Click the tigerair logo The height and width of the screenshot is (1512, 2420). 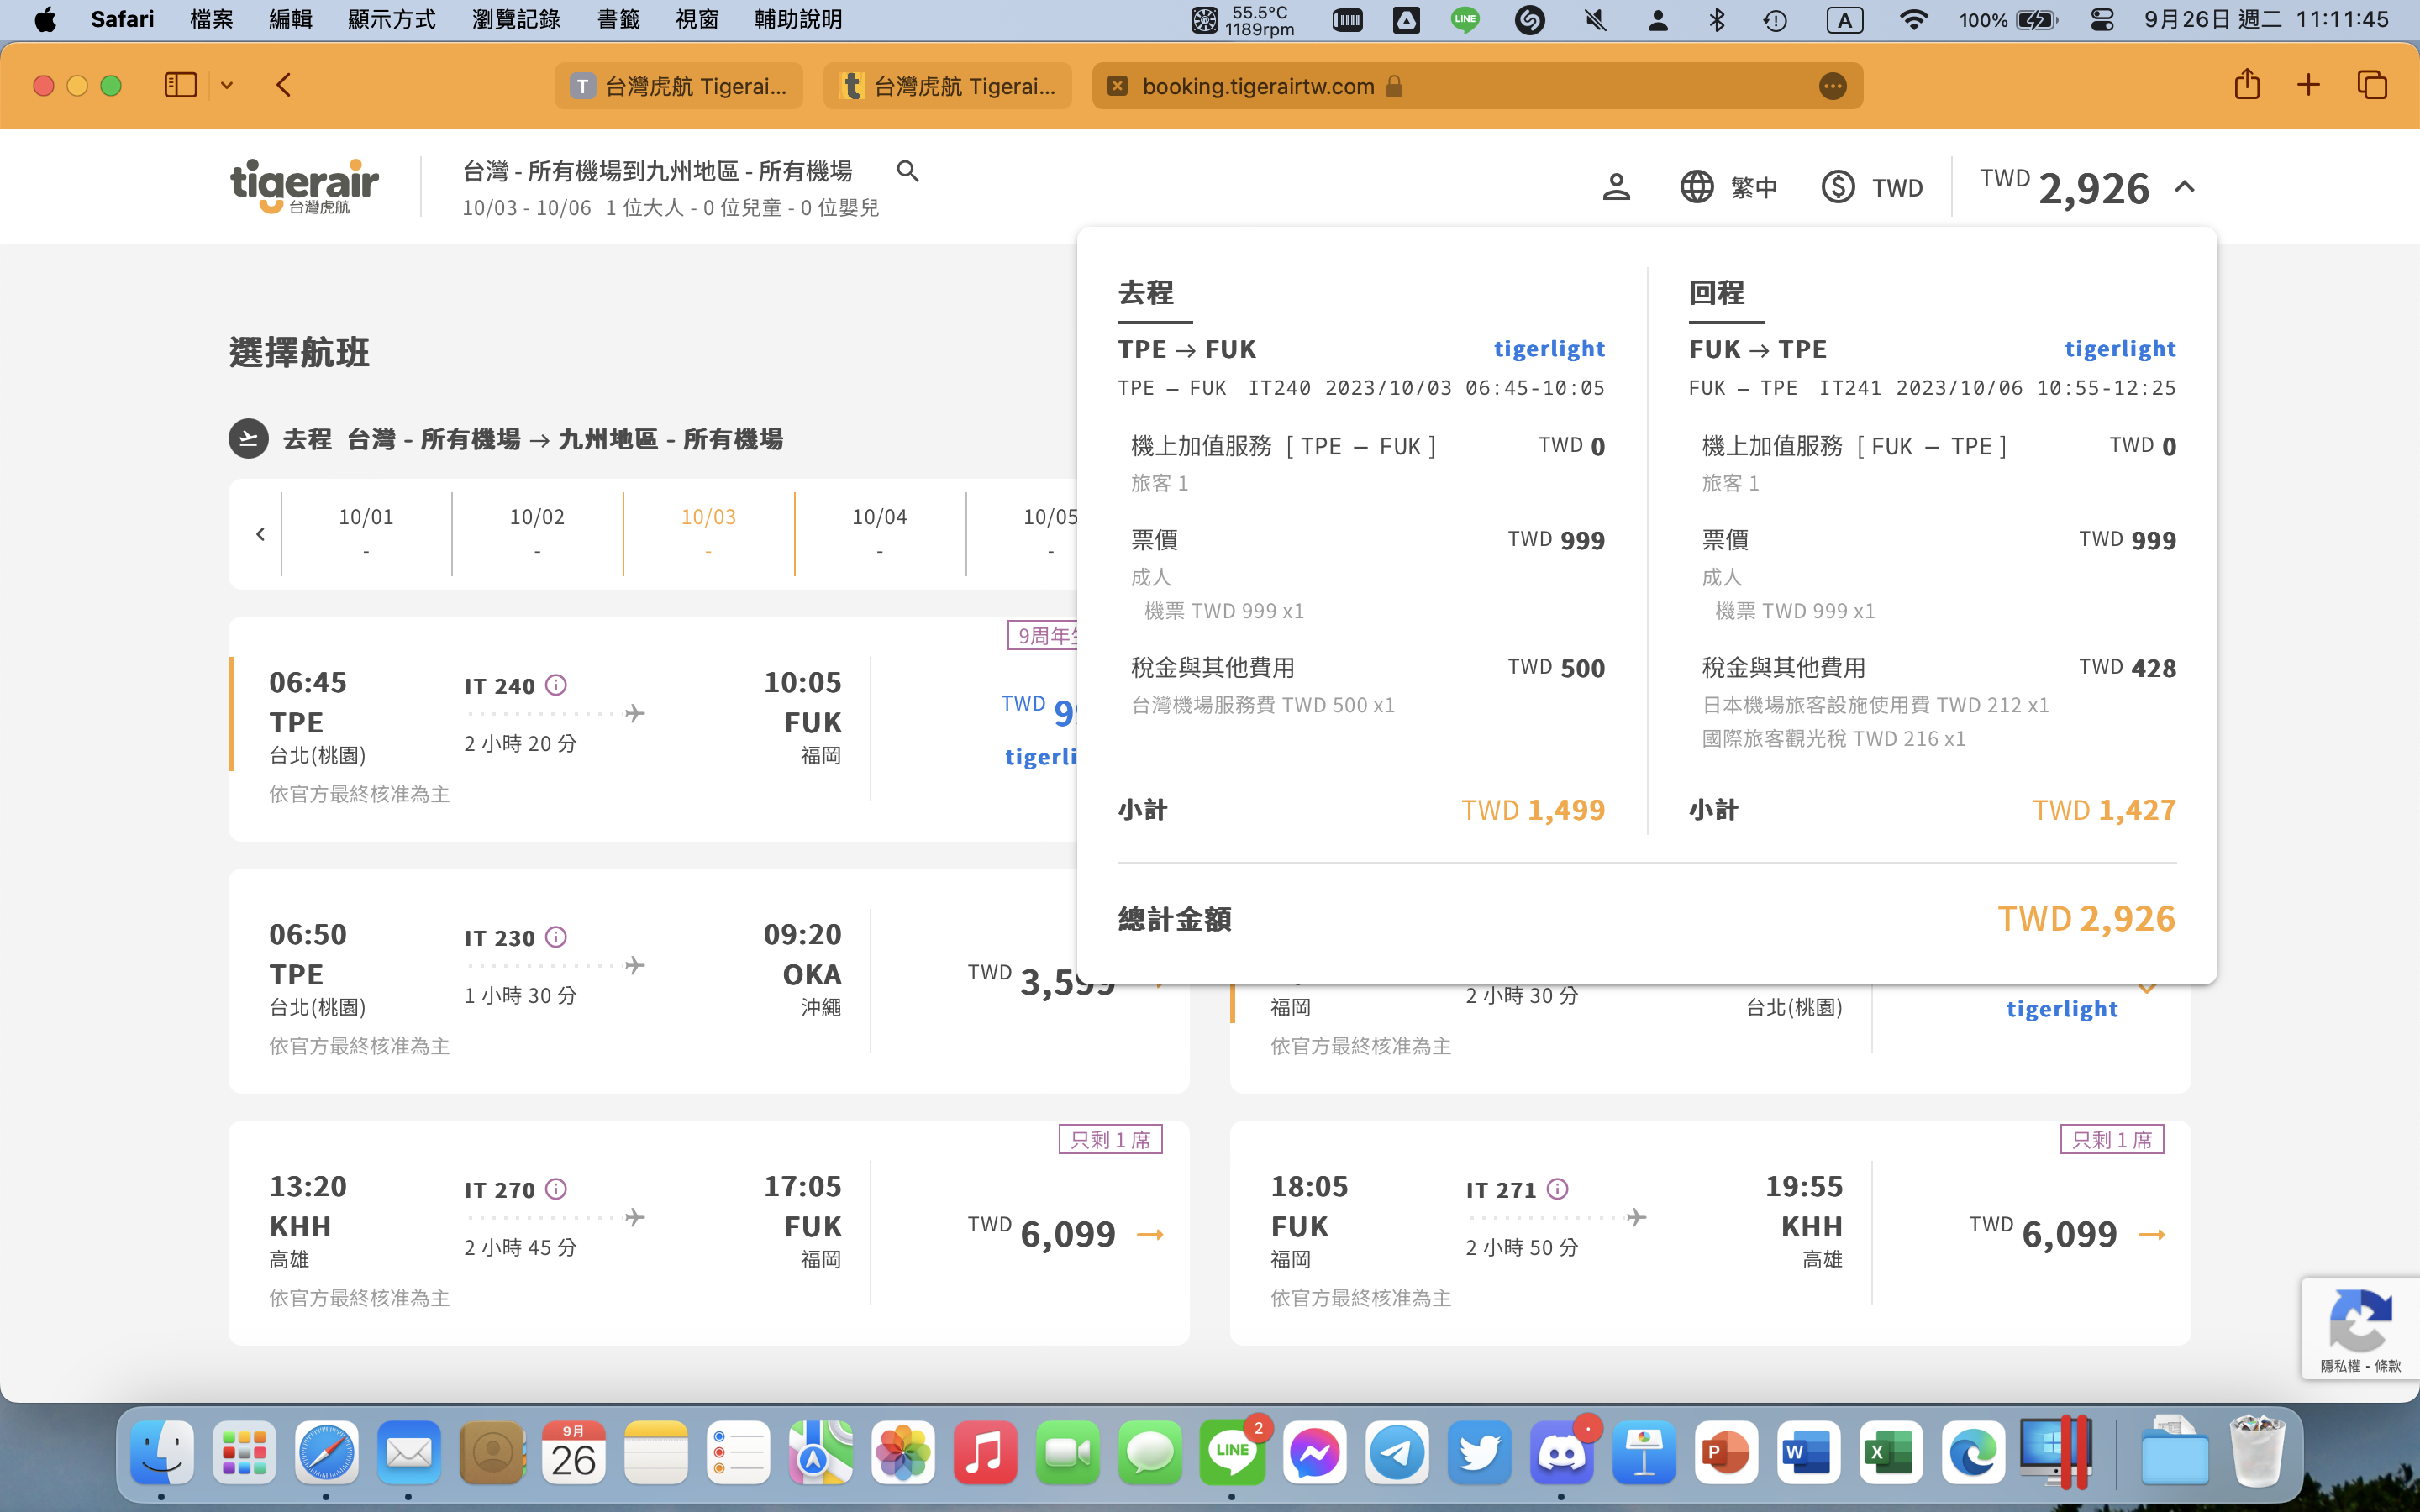pos(304,186)
